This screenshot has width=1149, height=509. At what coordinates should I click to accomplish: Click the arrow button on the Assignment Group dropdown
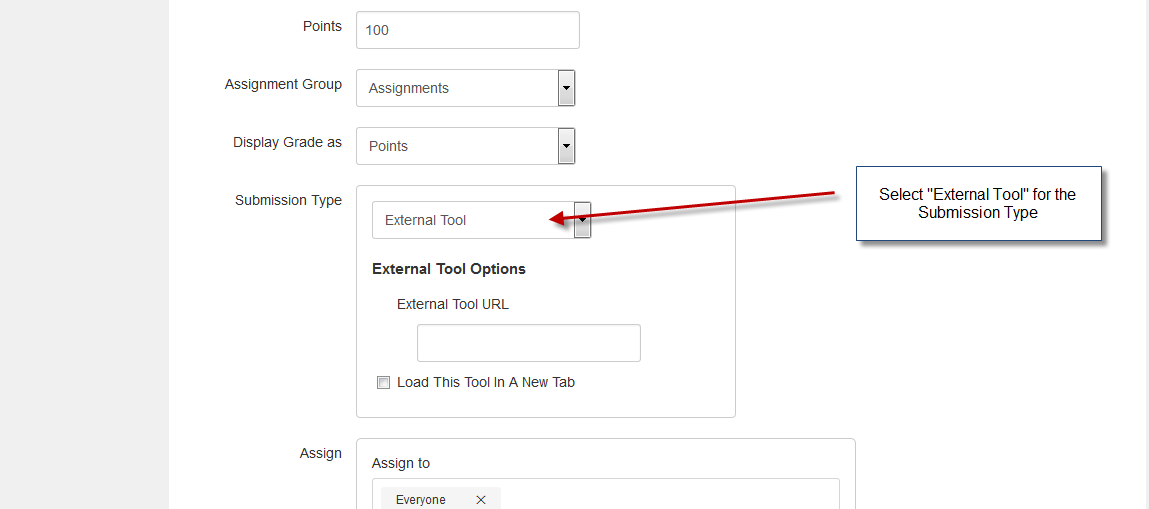coord(566,88)
